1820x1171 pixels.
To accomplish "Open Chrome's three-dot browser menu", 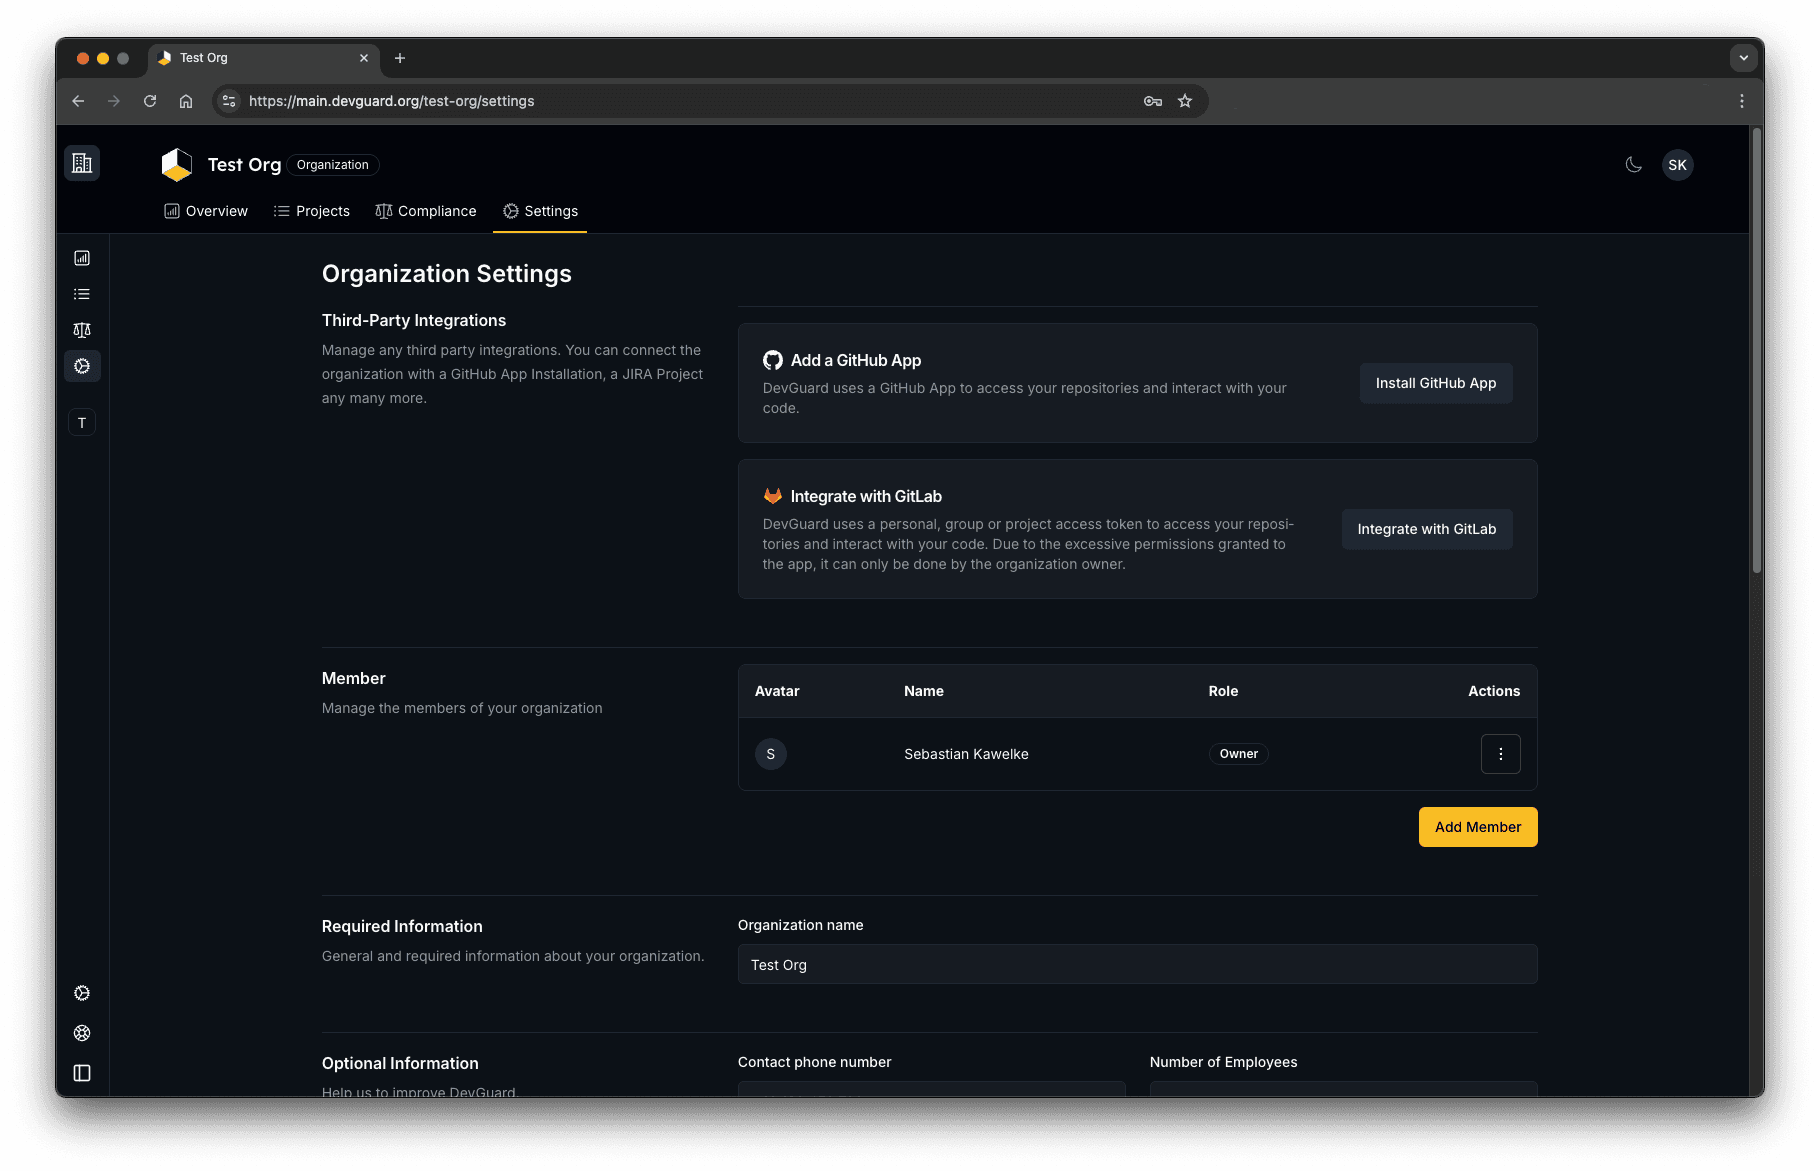I will (1741, 100).
